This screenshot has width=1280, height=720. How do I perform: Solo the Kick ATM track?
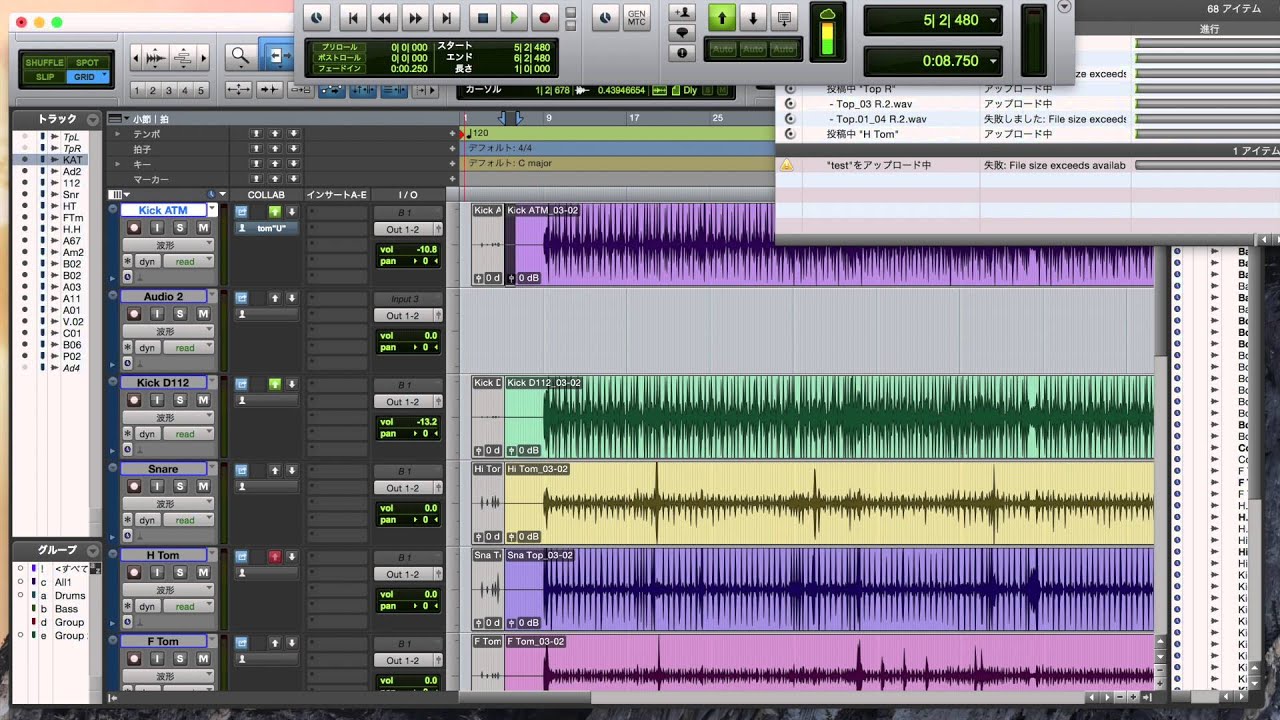pyautogui.click(x=180, y=228)
